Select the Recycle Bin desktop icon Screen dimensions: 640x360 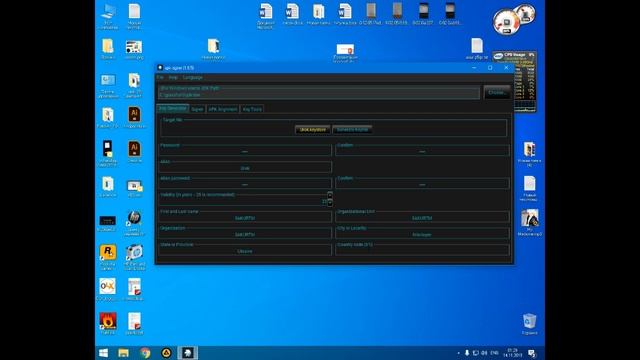(529, 324)
